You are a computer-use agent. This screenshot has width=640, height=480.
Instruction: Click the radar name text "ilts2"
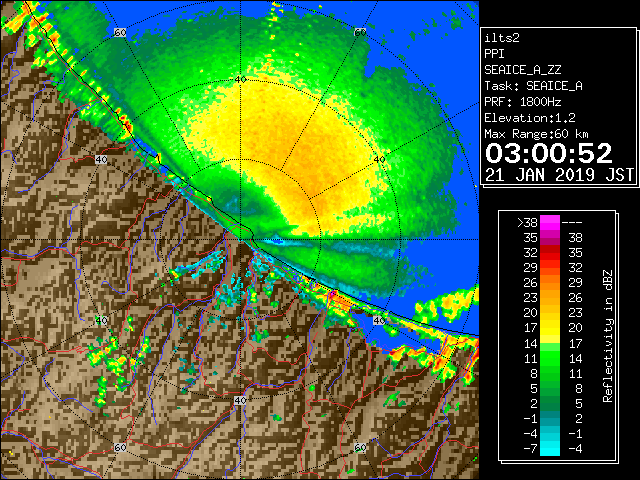click(502, 38)
